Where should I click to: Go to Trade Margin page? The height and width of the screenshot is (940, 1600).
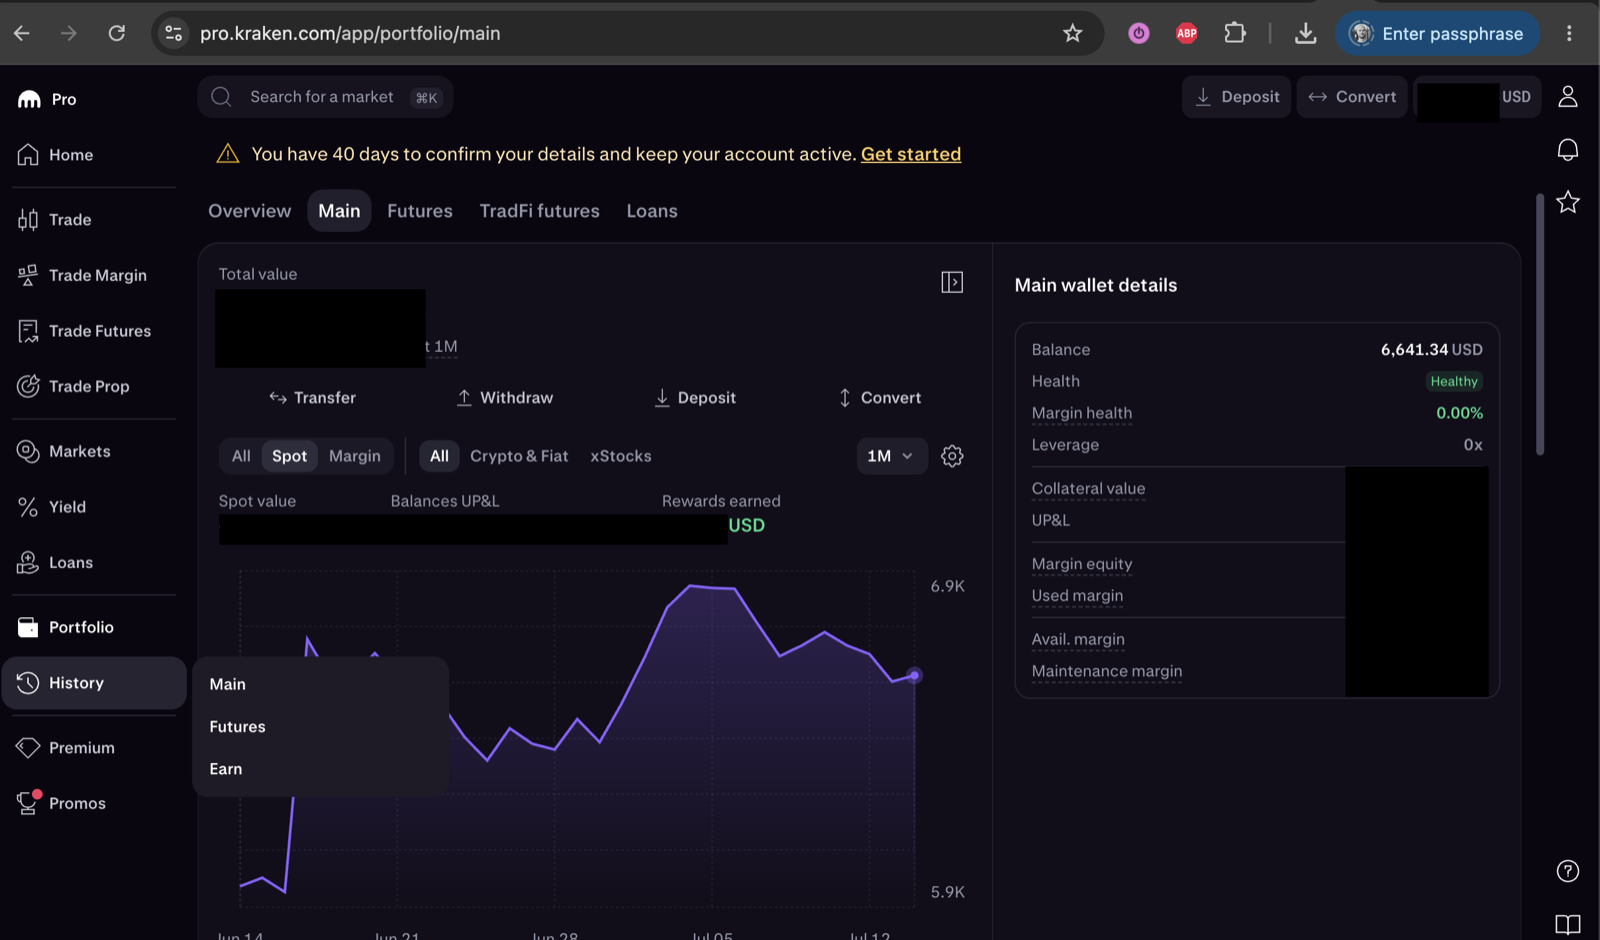pos(82,275)
